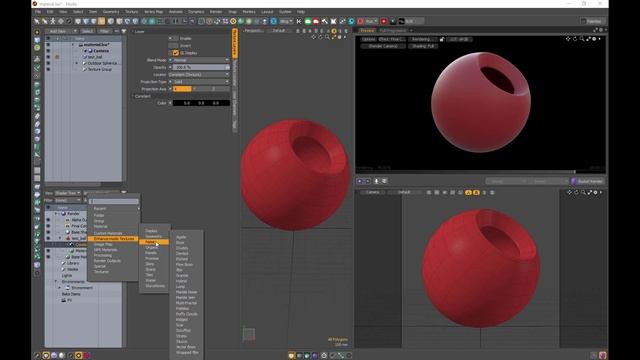Expand the Outdoor Spherical item
640x360 pixels.
[77, 63]
